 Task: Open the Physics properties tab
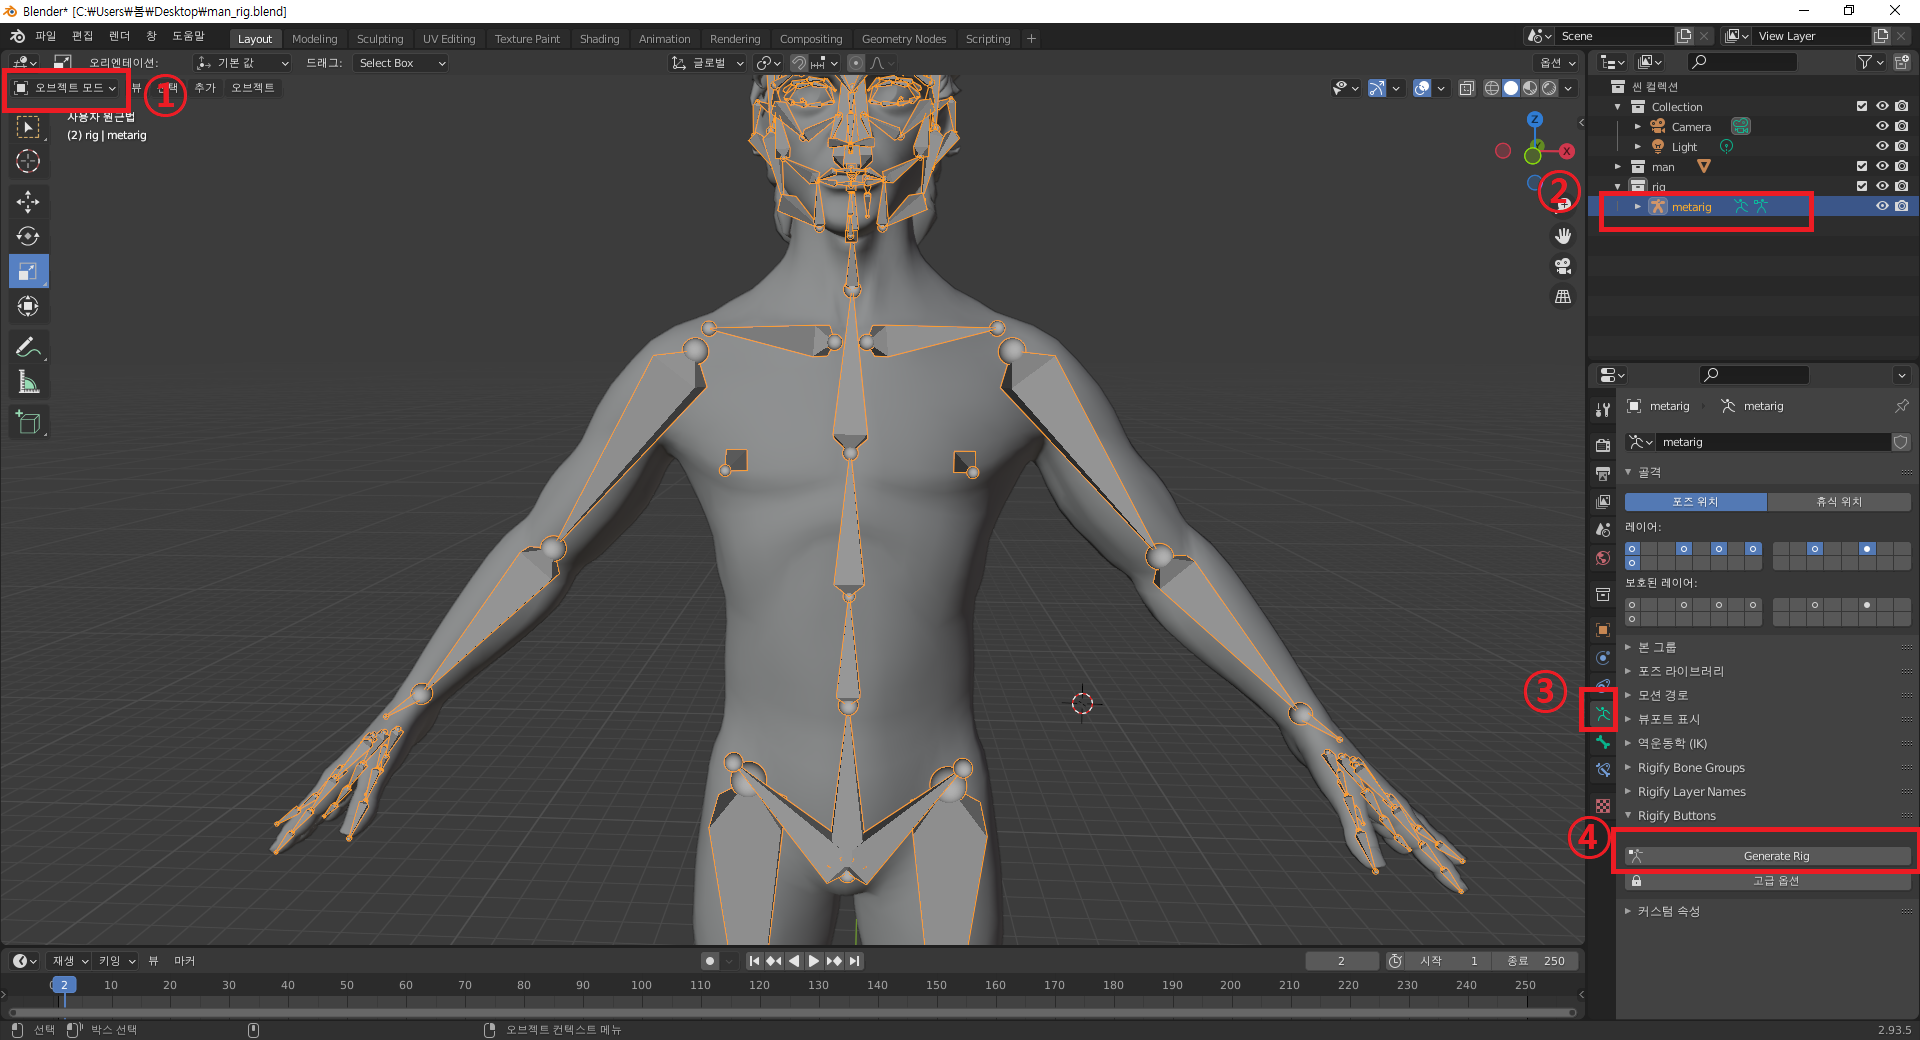point(1603,658)
